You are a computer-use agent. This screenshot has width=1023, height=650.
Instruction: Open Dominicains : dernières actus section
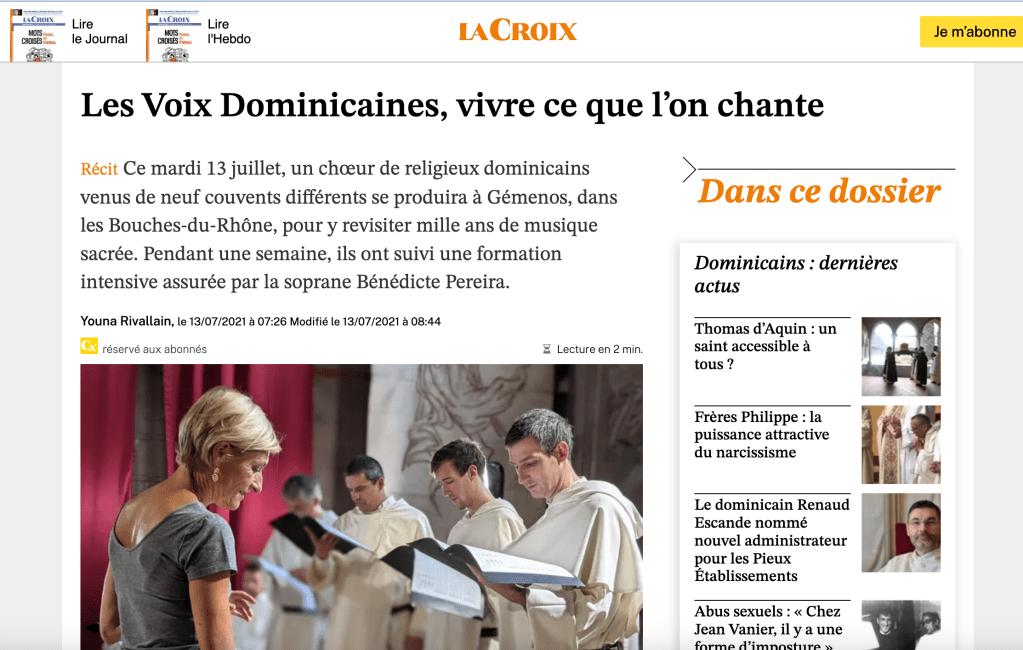(x=795, y=274)
